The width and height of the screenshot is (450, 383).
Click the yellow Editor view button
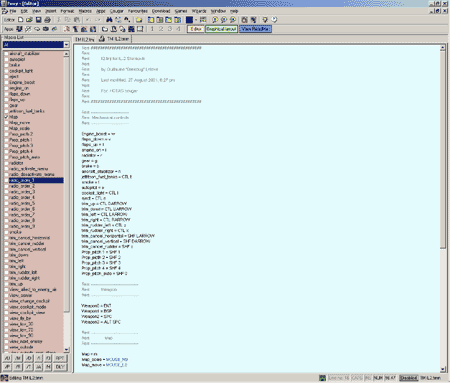coord(196,29)
